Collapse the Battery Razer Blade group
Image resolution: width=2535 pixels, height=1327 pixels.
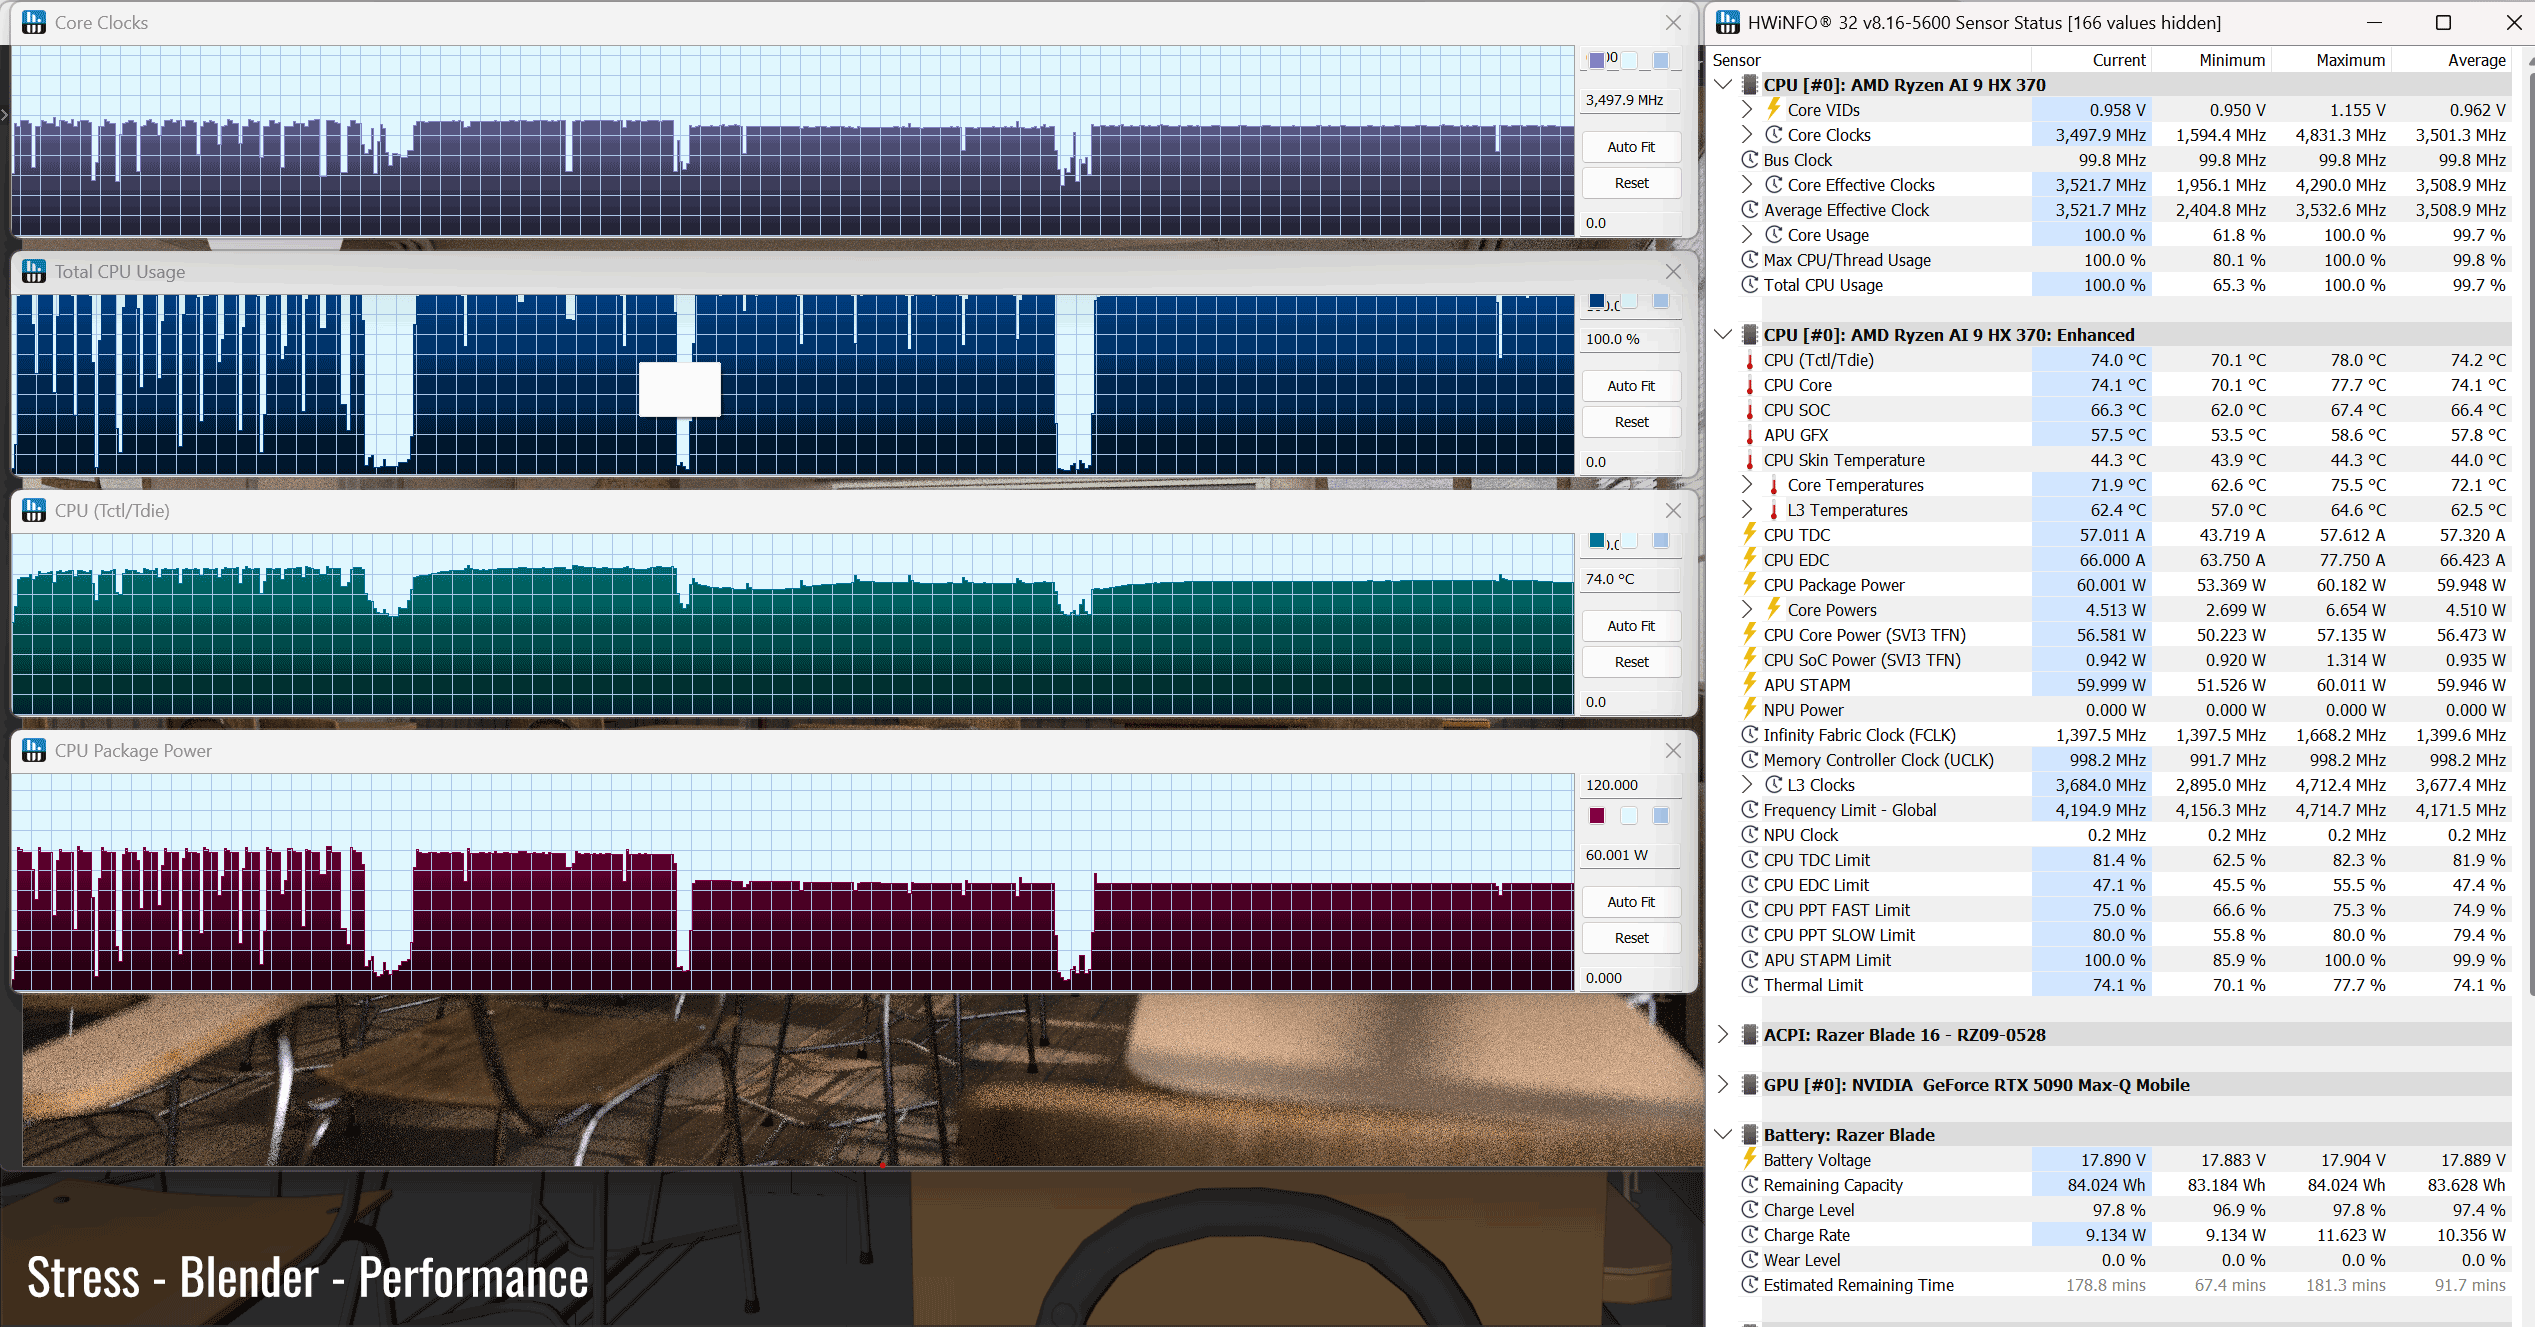tap(1723, 1135)
